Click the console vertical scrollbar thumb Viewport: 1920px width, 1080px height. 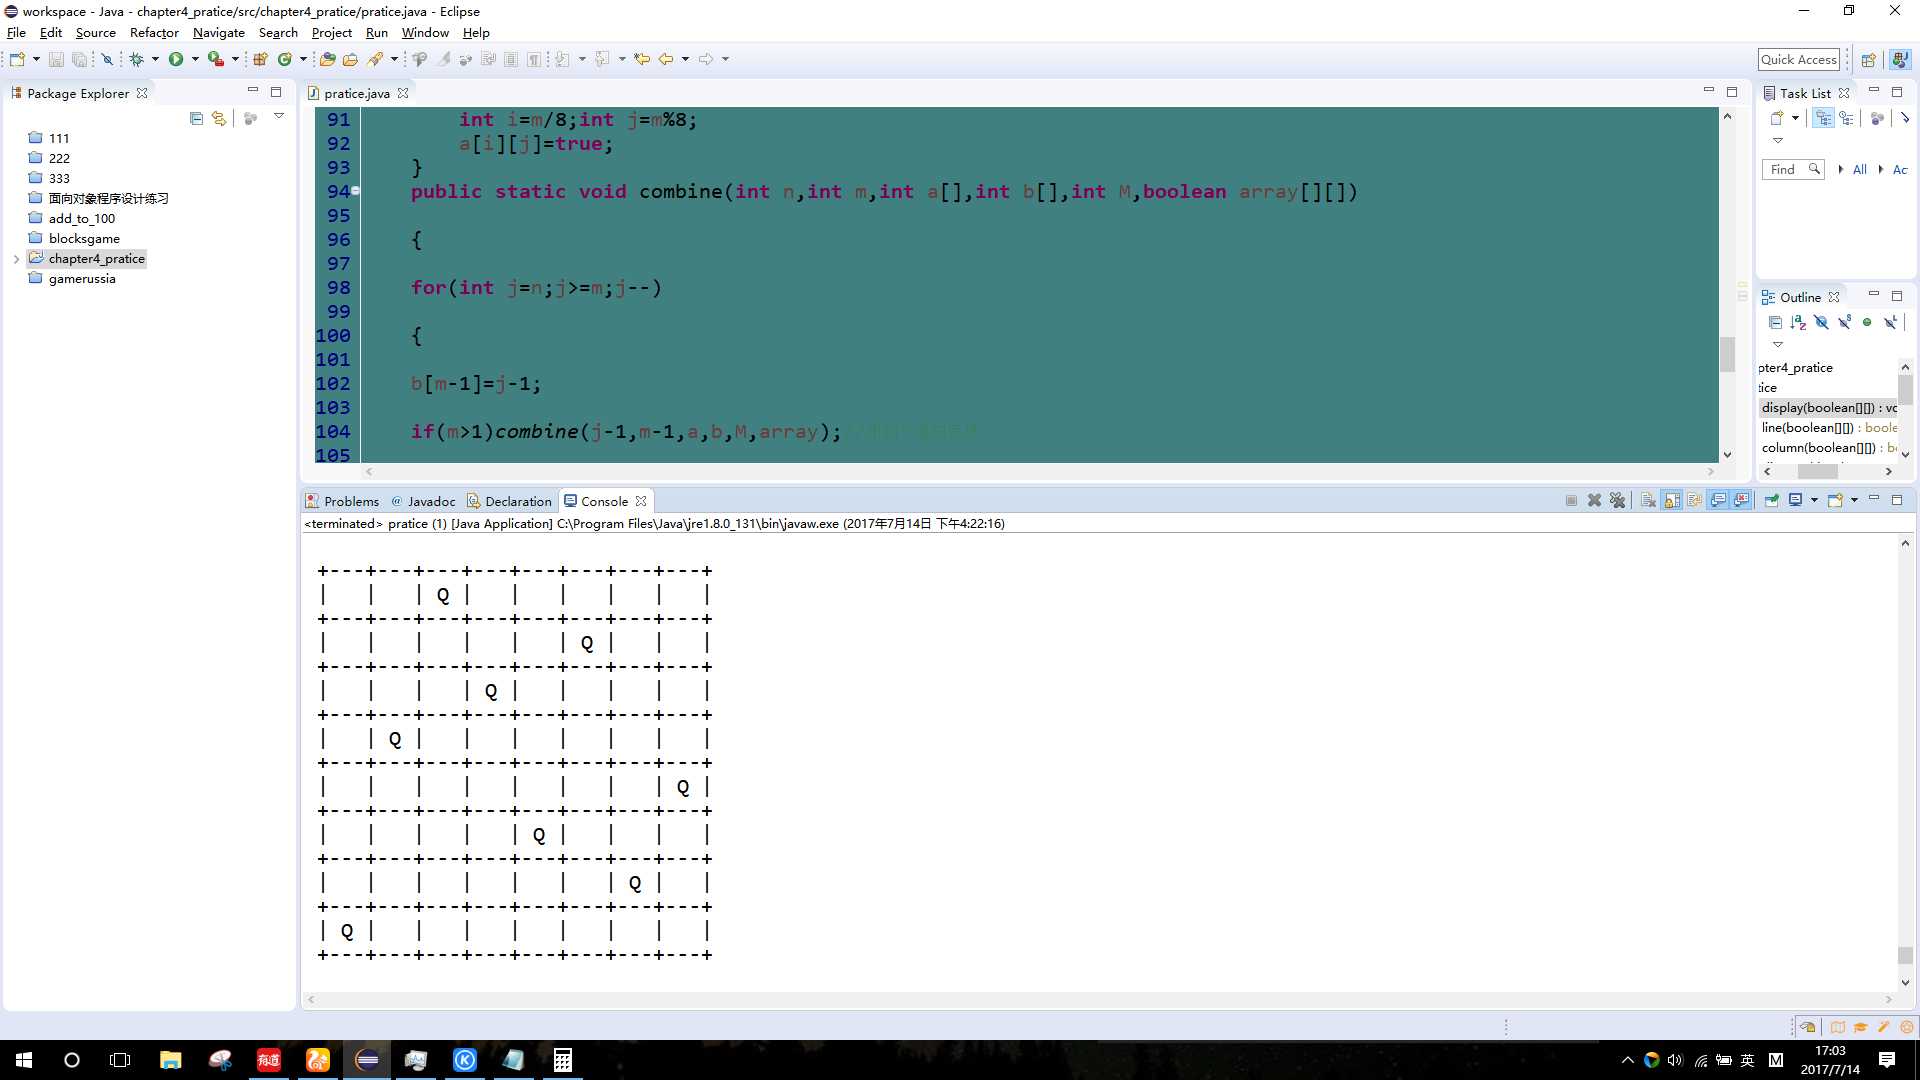[1905, 956]
